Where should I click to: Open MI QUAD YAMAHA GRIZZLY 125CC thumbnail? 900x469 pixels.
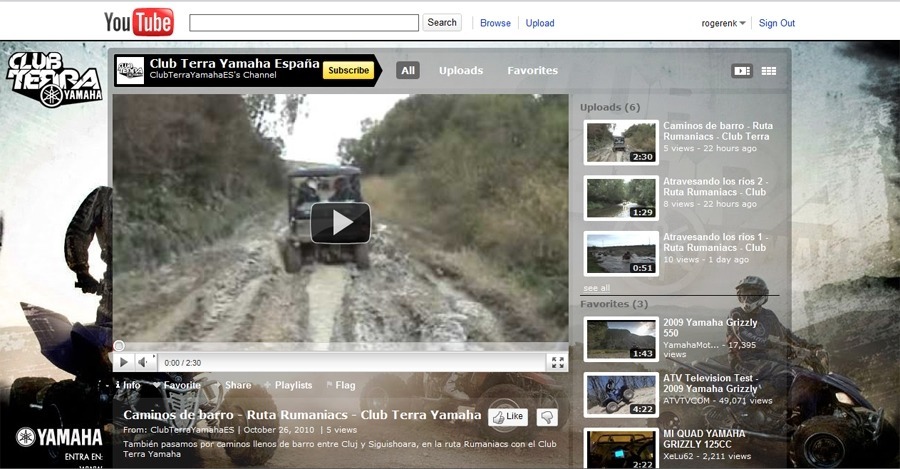coord(620,448)
